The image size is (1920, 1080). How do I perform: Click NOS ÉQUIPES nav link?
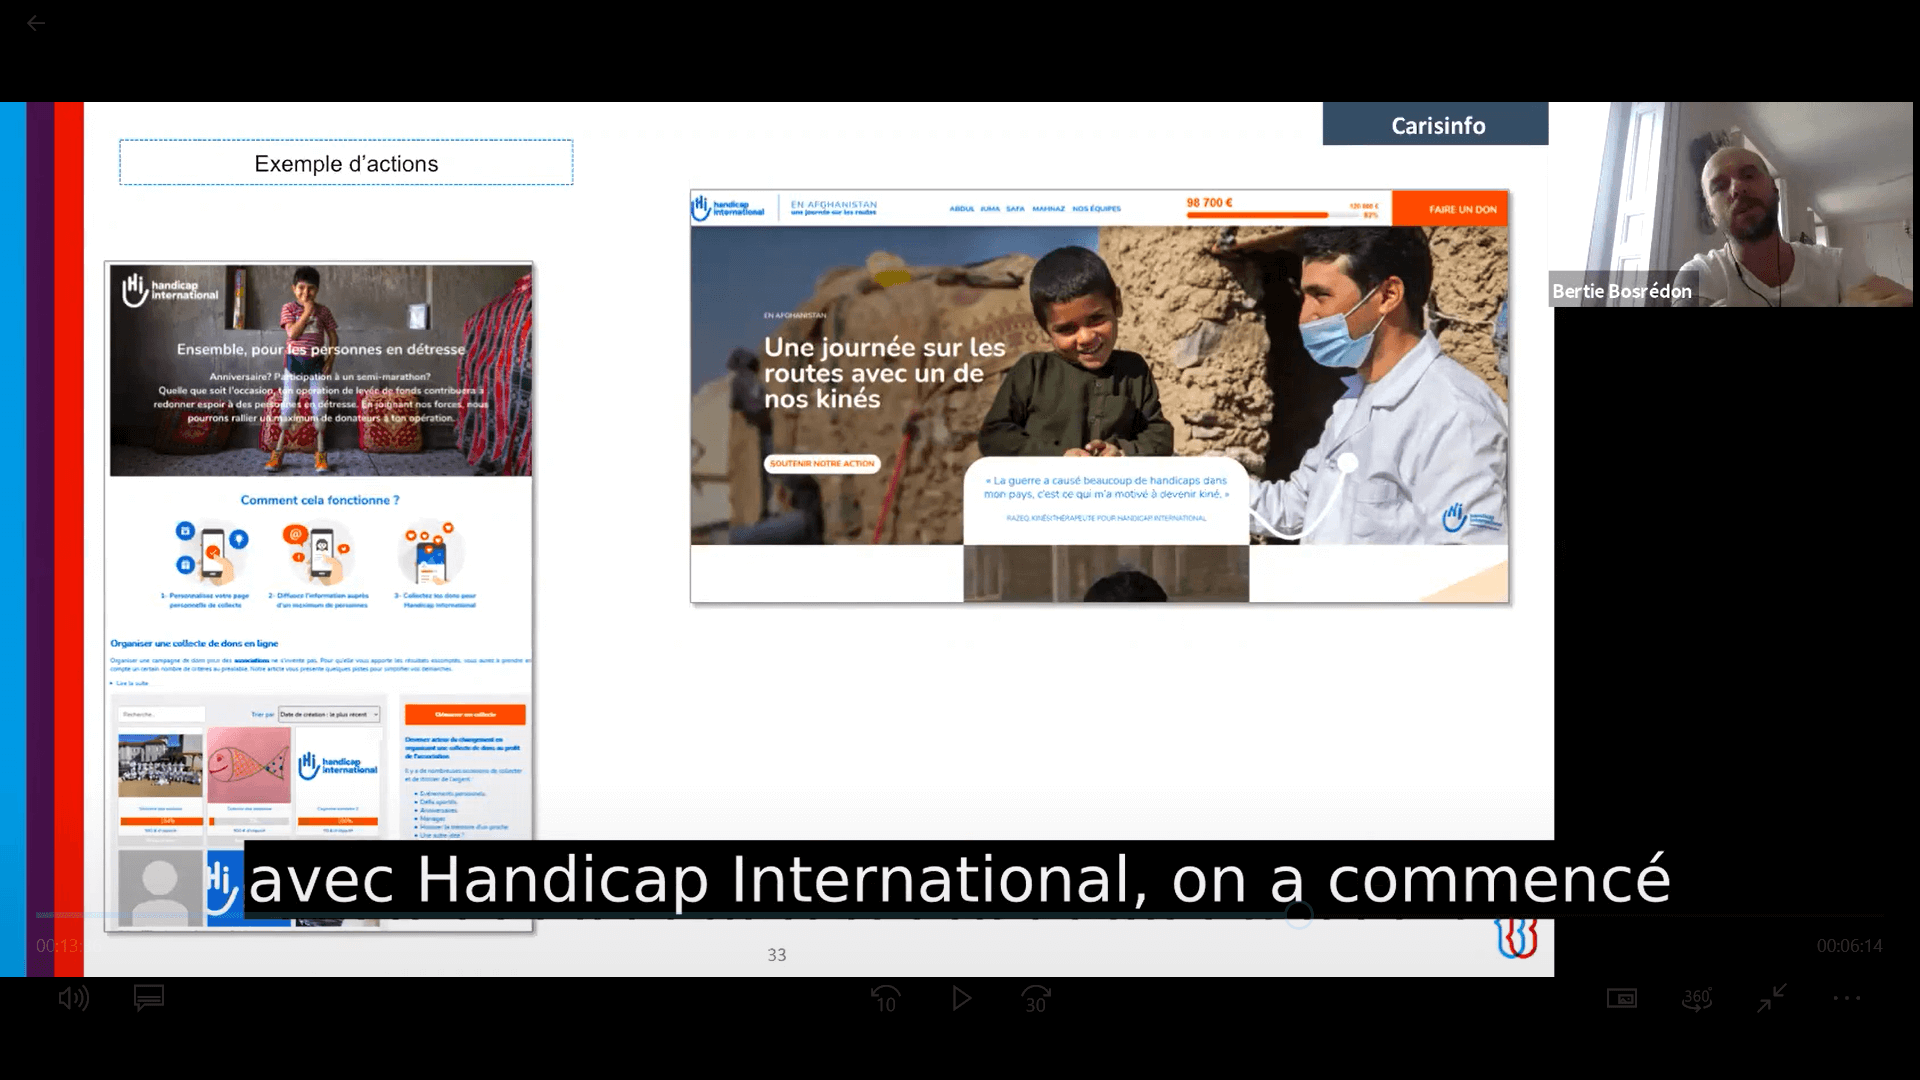click(x=1096, y=209)
